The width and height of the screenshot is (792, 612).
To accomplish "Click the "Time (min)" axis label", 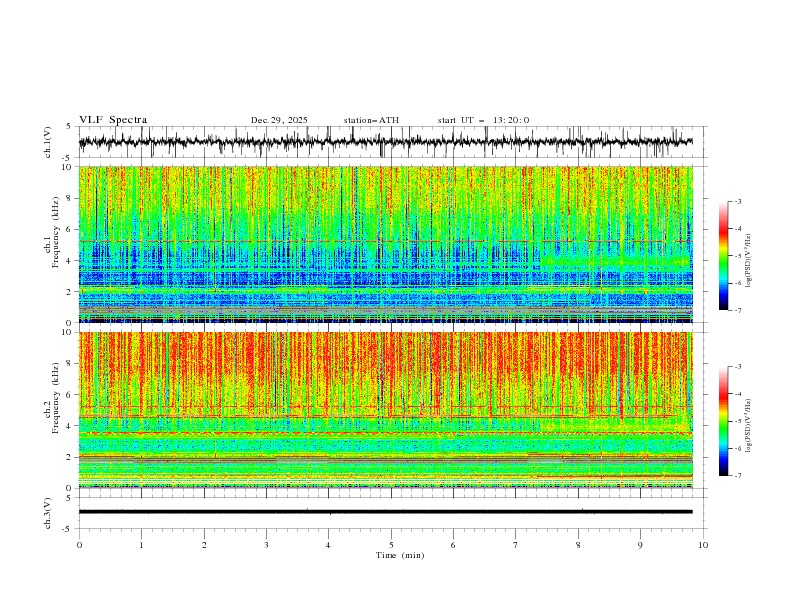I will (400, 555).
